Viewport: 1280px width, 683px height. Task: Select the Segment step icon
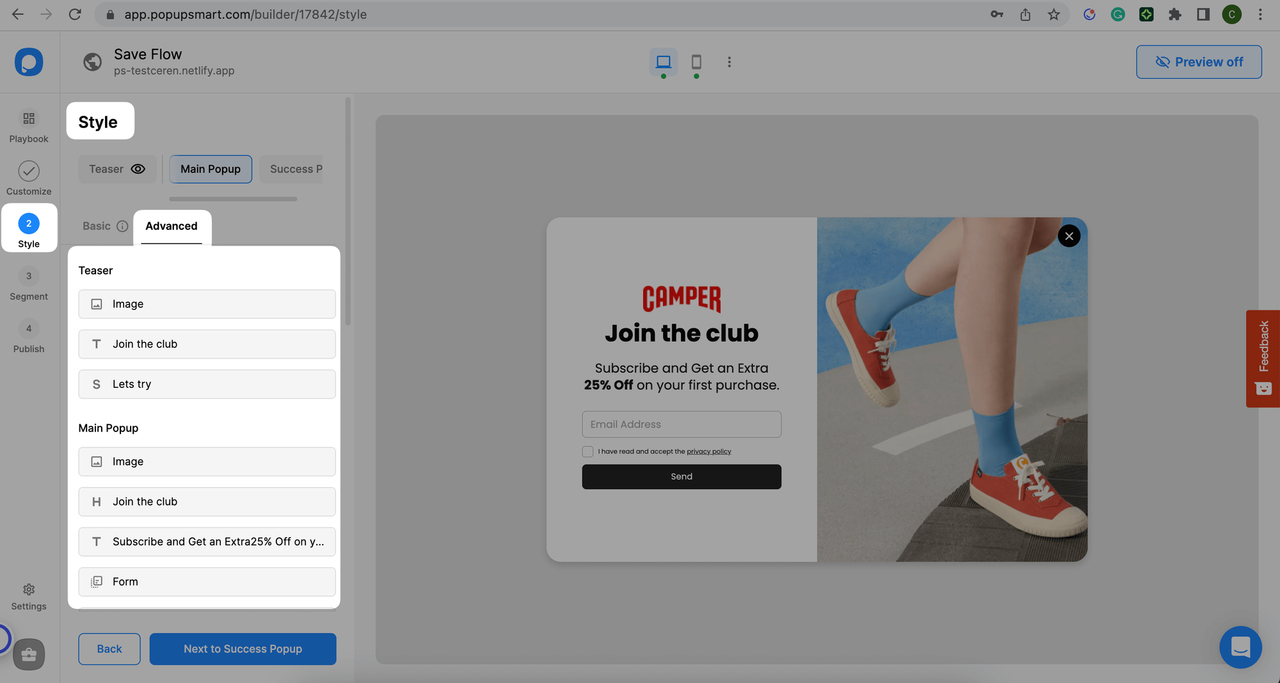point(28,275)
